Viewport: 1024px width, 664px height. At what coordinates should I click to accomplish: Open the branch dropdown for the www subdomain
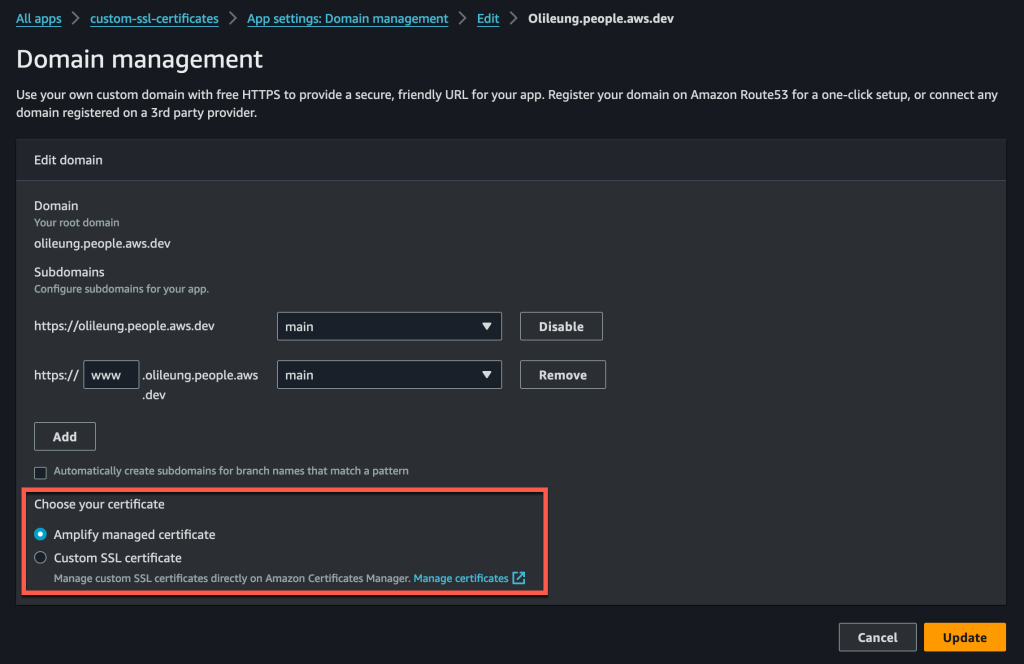pos(389,374)
